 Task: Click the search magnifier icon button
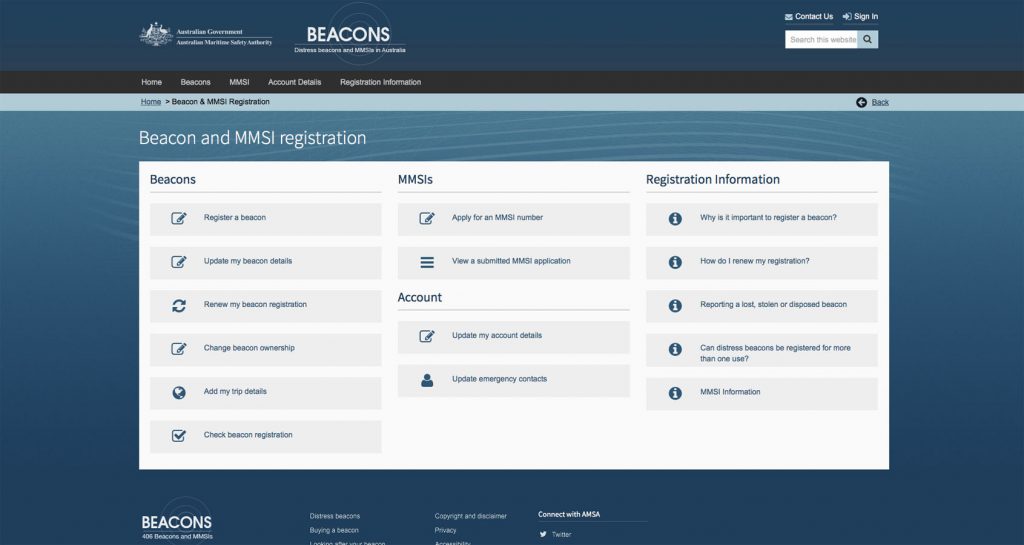pyautogui.click(x=868, y=40)
